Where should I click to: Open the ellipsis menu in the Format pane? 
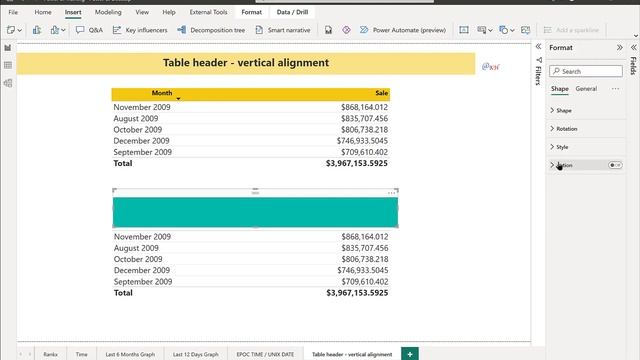click(615, 89)
